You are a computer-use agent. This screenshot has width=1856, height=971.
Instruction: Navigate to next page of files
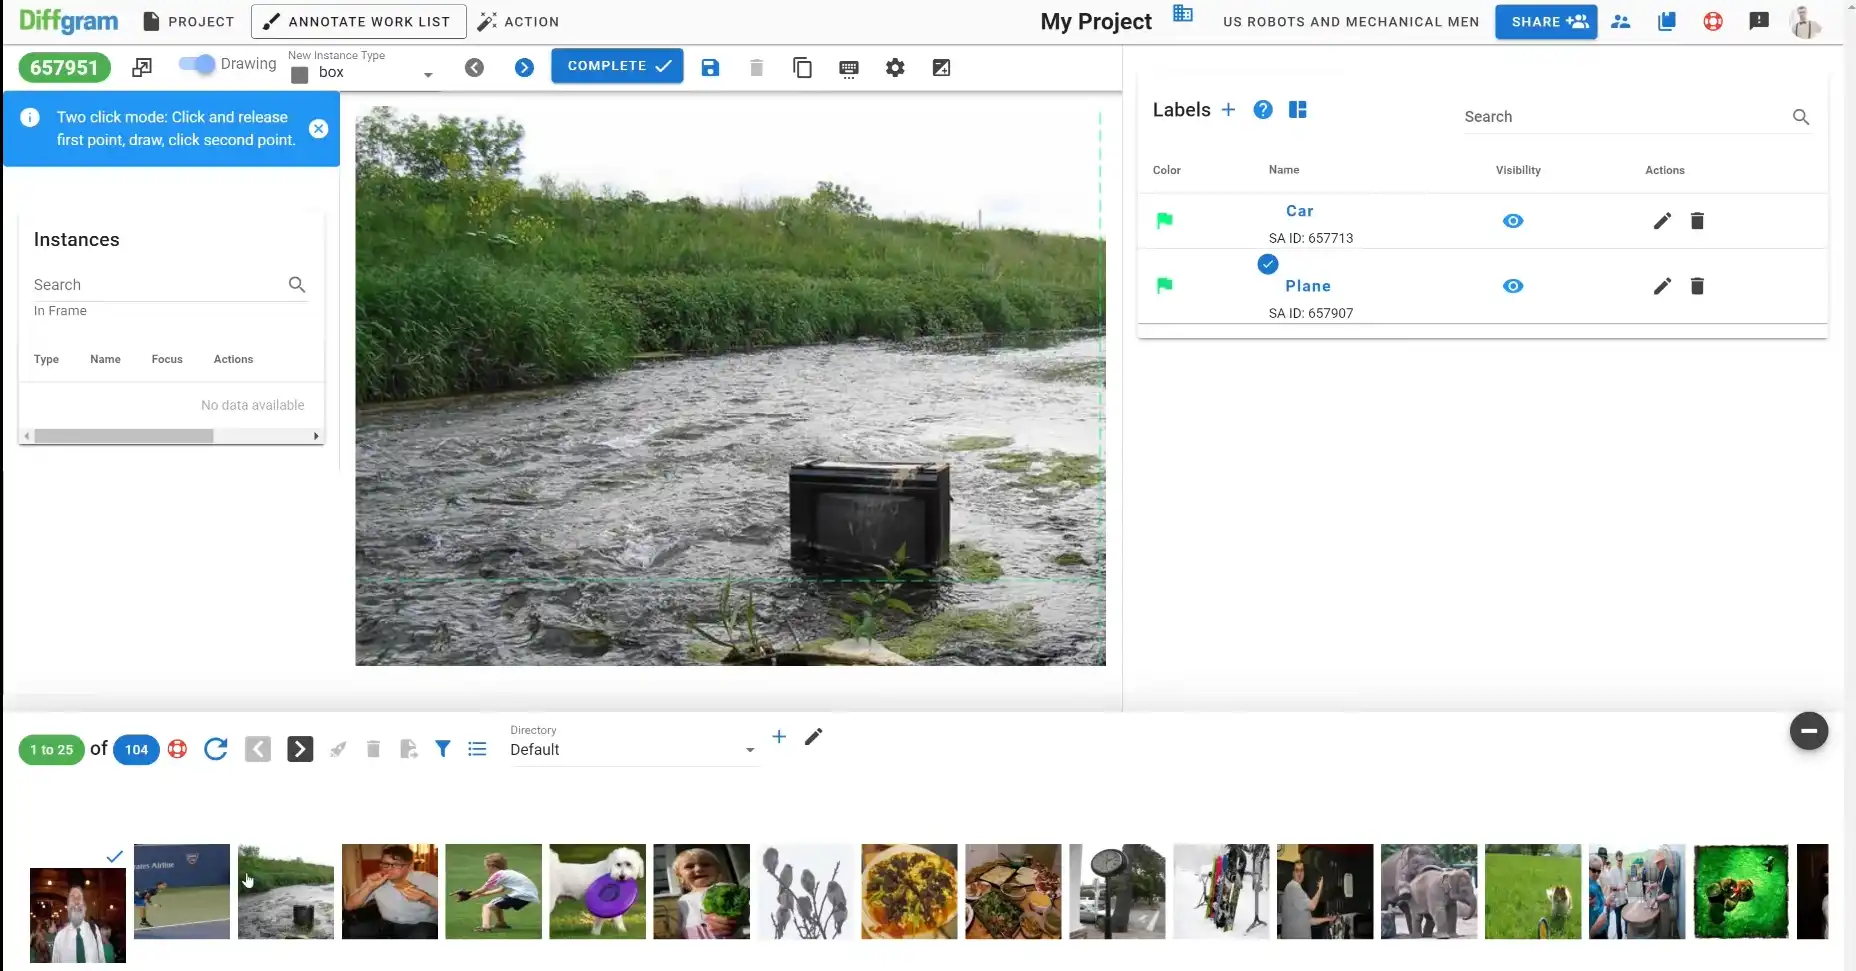[300, 749]
